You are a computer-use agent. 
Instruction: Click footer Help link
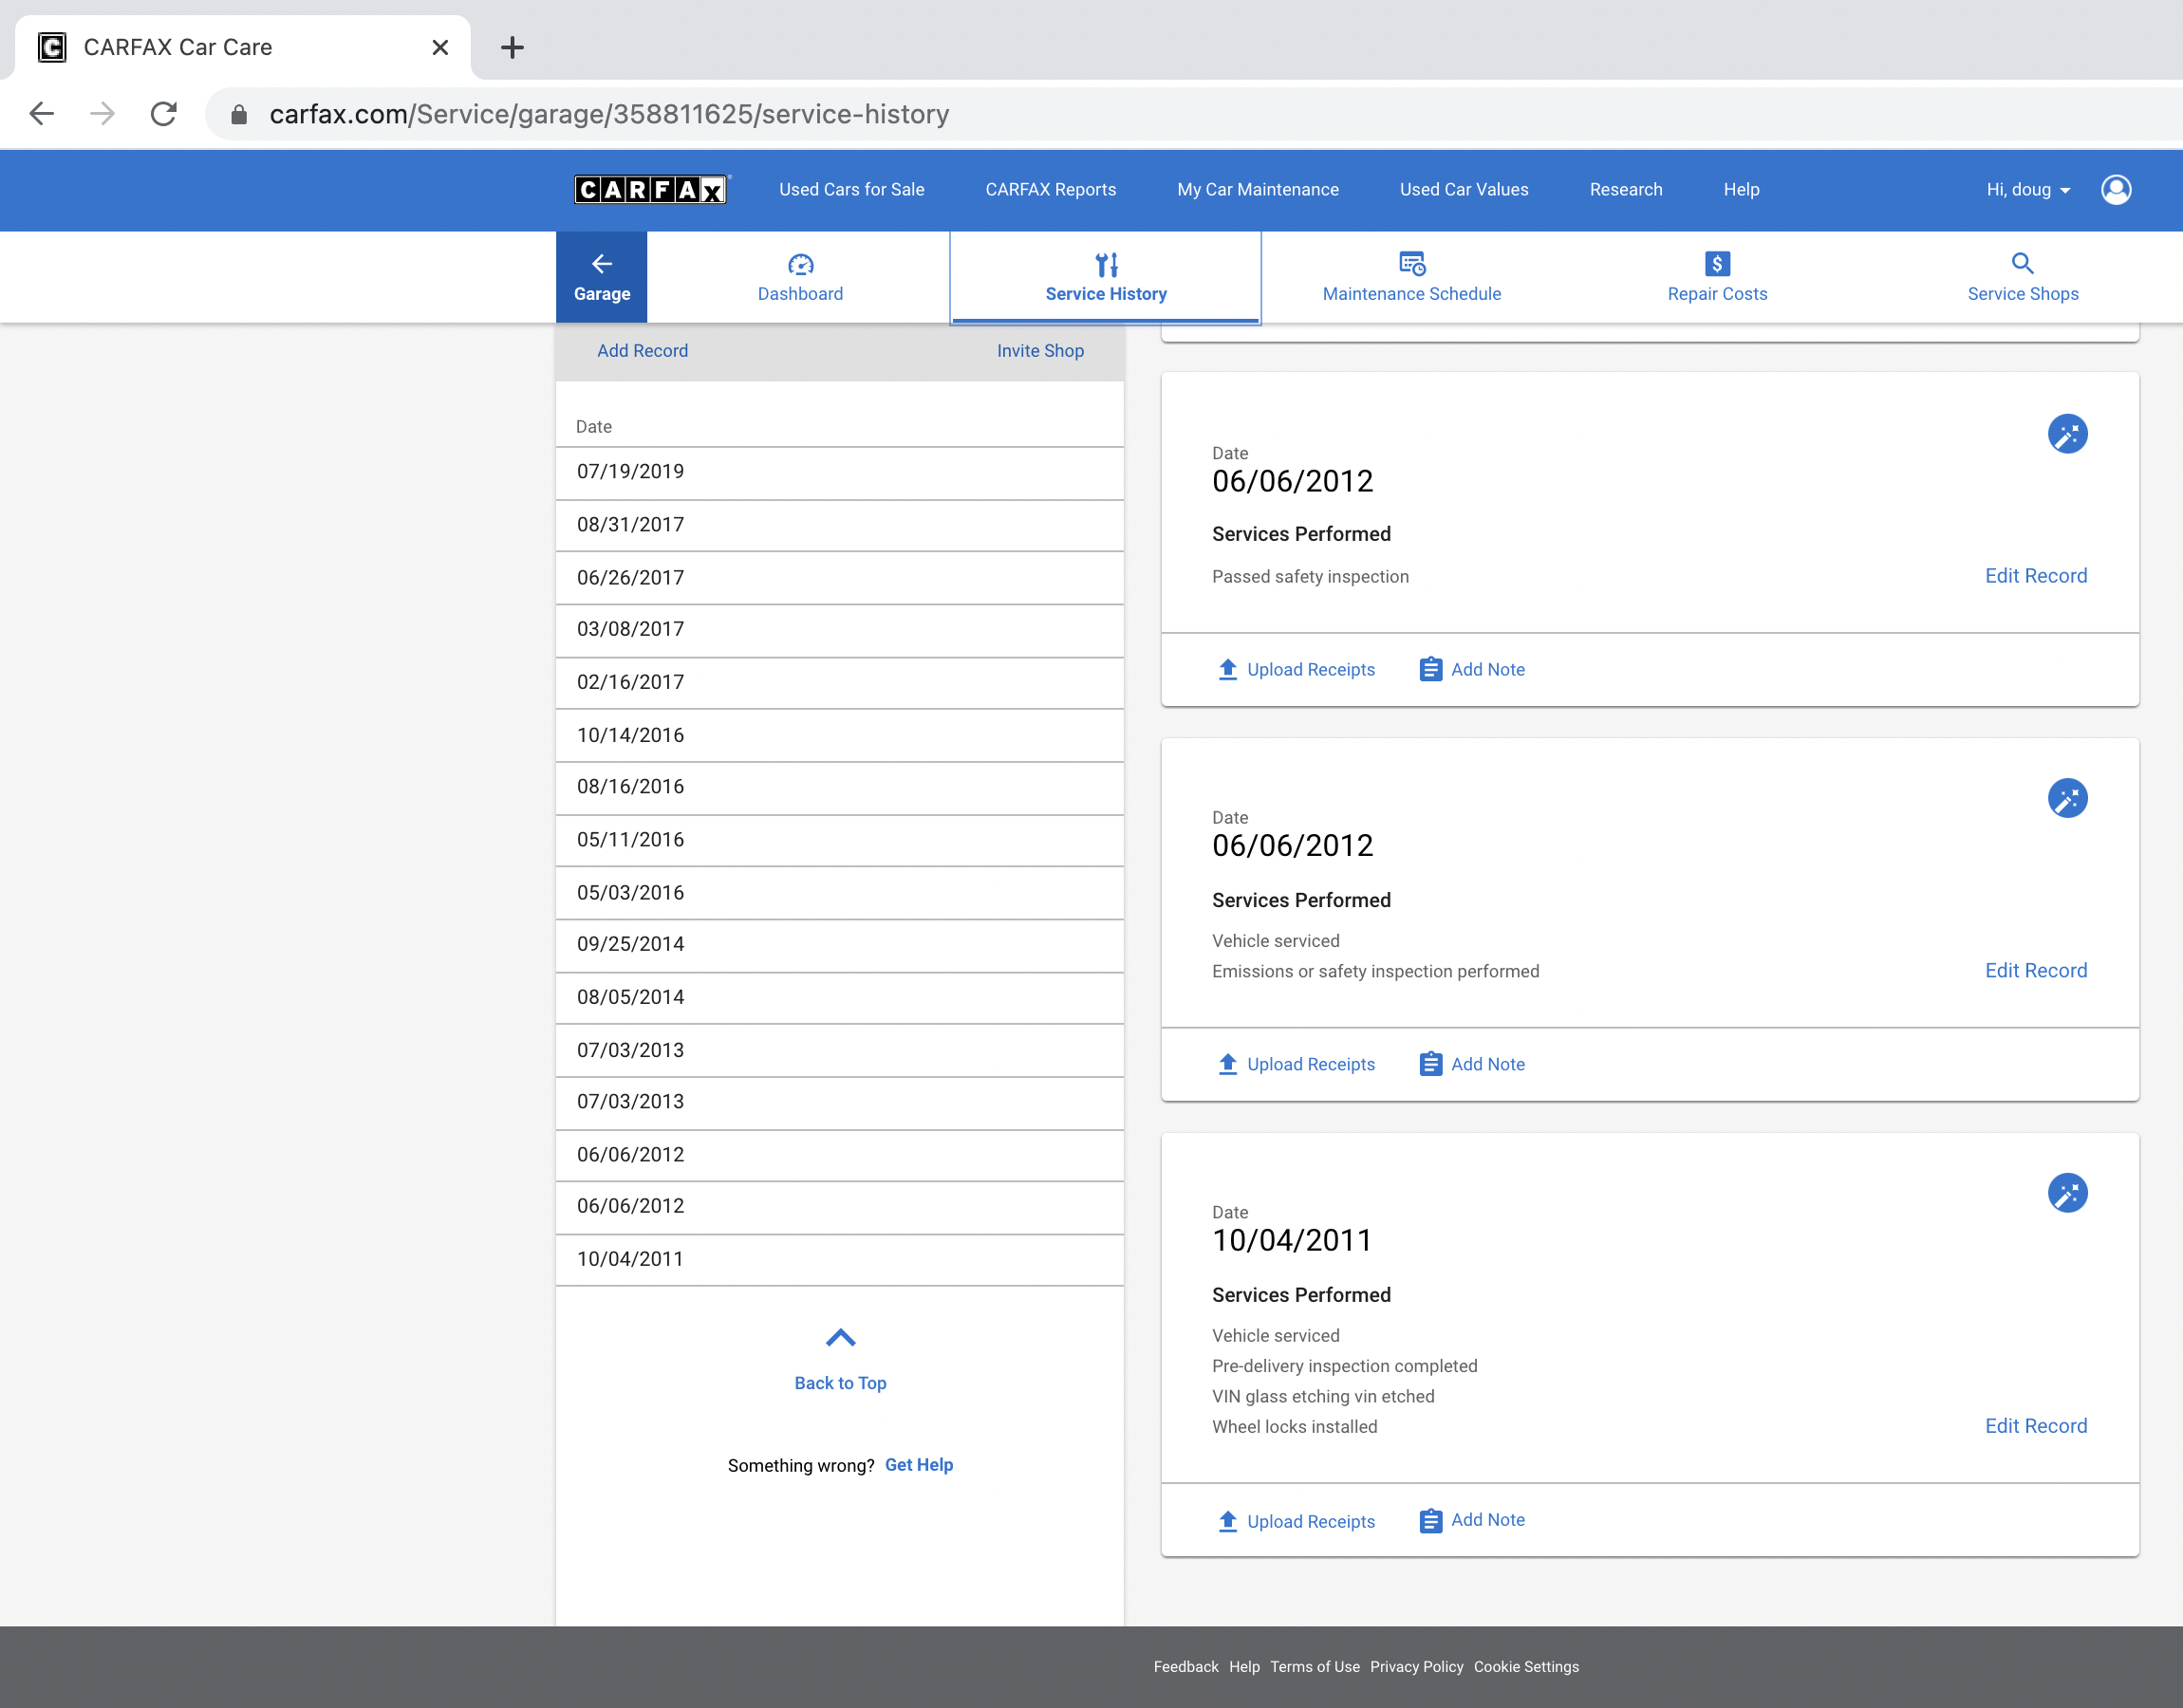[x=1244, y=1667]
